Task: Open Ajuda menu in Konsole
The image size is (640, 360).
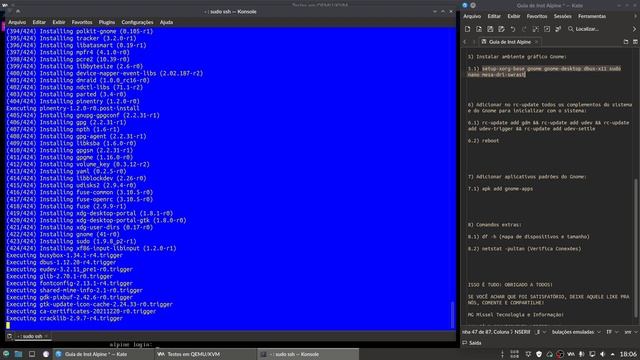Action: pos(167,22)
